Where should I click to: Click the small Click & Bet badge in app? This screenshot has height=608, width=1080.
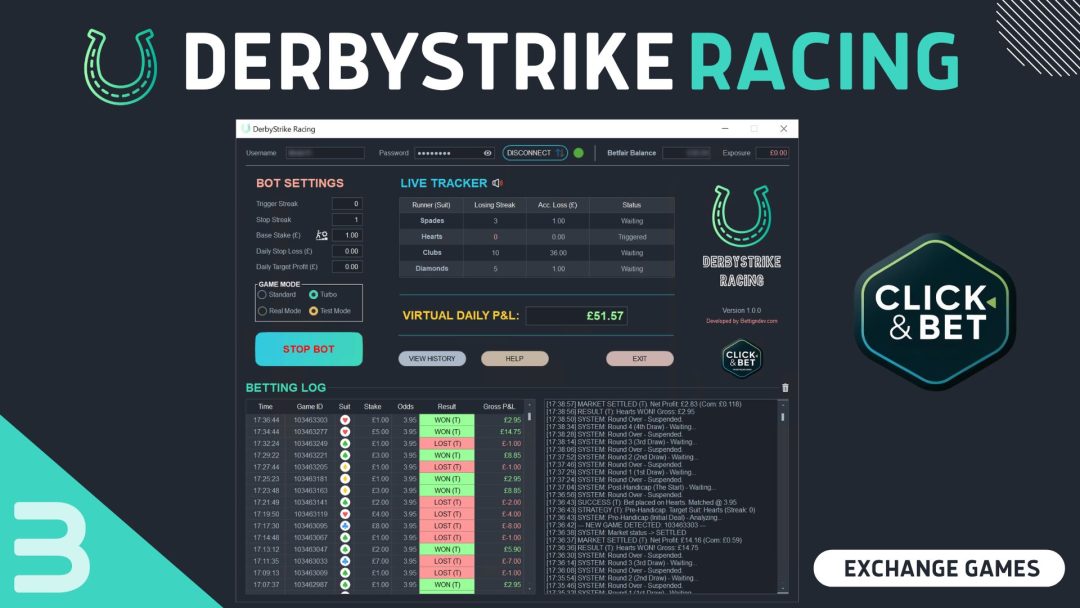pos(742,359)
